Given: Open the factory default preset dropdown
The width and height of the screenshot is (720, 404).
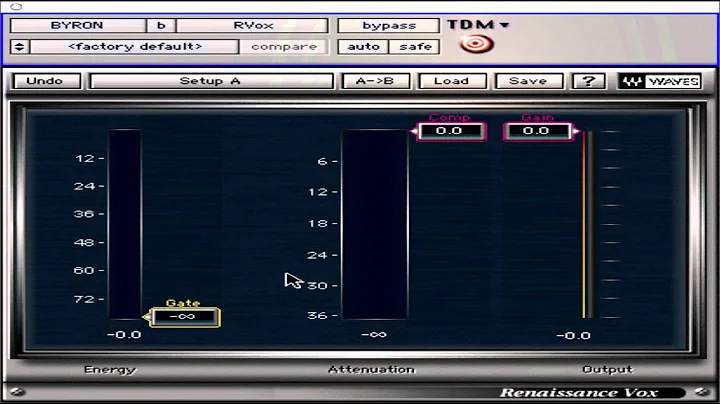Looking at the screenshot, I should [x=135, y=46].
